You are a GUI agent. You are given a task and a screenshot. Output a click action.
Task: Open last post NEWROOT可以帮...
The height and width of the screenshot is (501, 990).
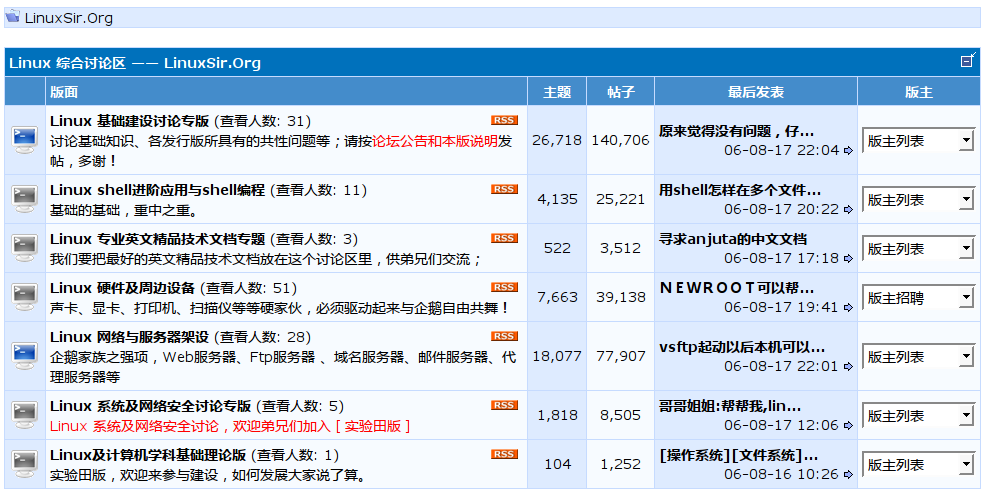[x=736, y=288]
